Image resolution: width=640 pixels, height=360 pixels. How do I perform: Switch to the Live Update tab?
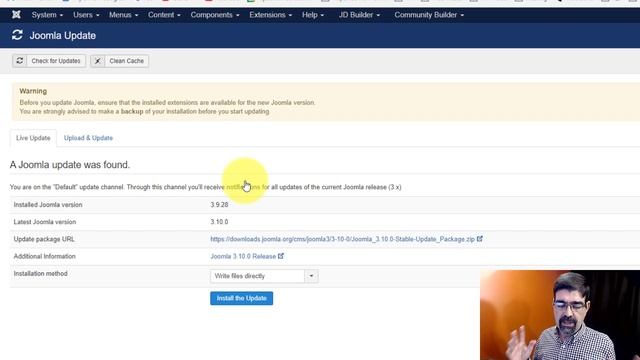33,138
